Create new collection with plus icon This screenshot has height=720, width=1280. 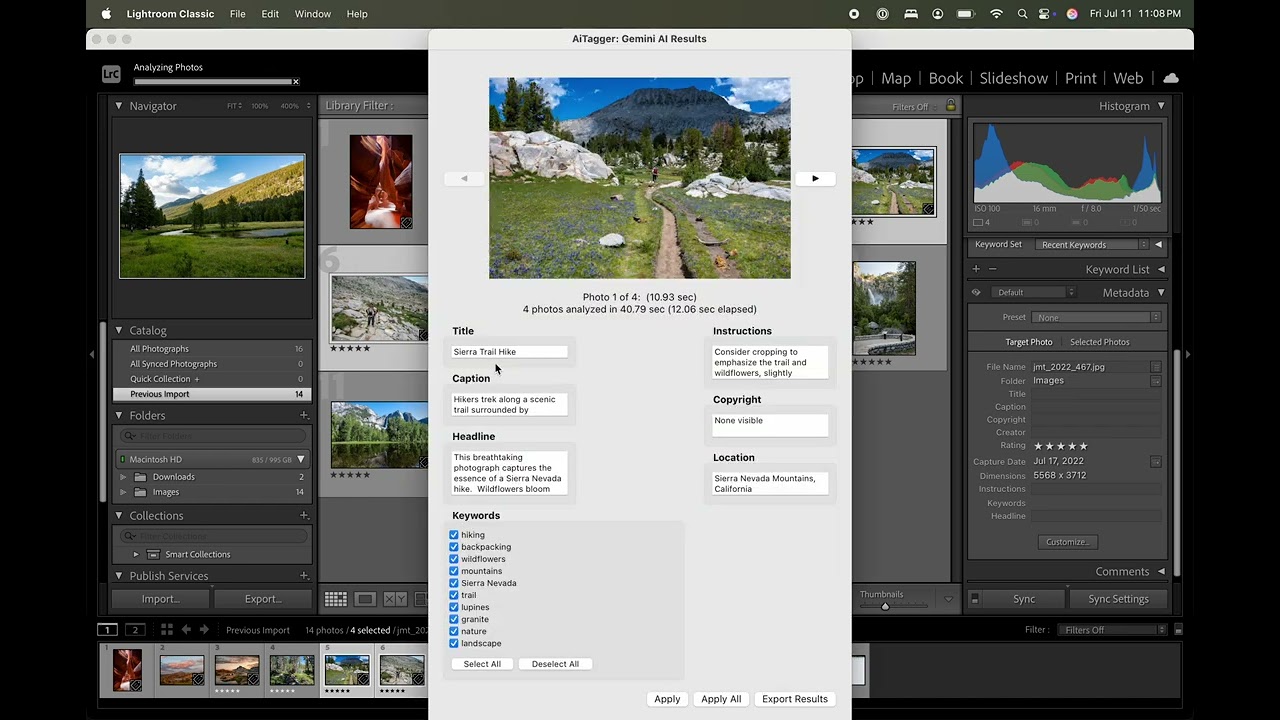coord(304,516)
